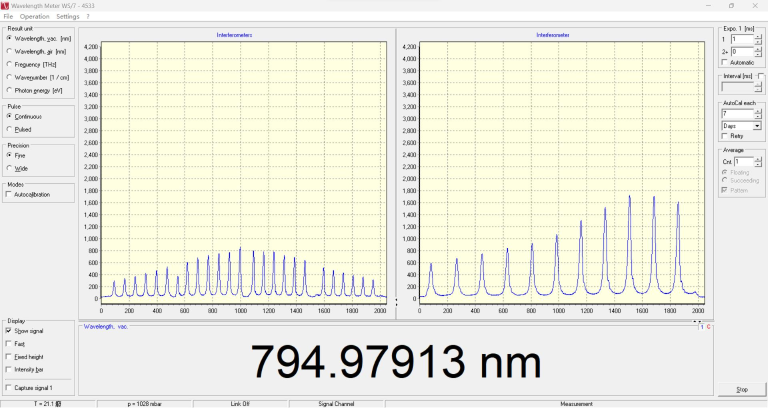This screenshot has height=408, width=768.
Task: Click the 'Wavelength, vac.' result label
Action: pyautogui.click(x=106, y=326)
